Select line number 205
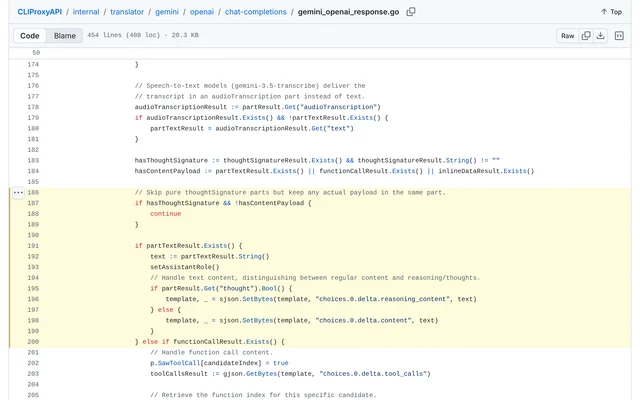The image size is (640, 400). coord(33,395)
